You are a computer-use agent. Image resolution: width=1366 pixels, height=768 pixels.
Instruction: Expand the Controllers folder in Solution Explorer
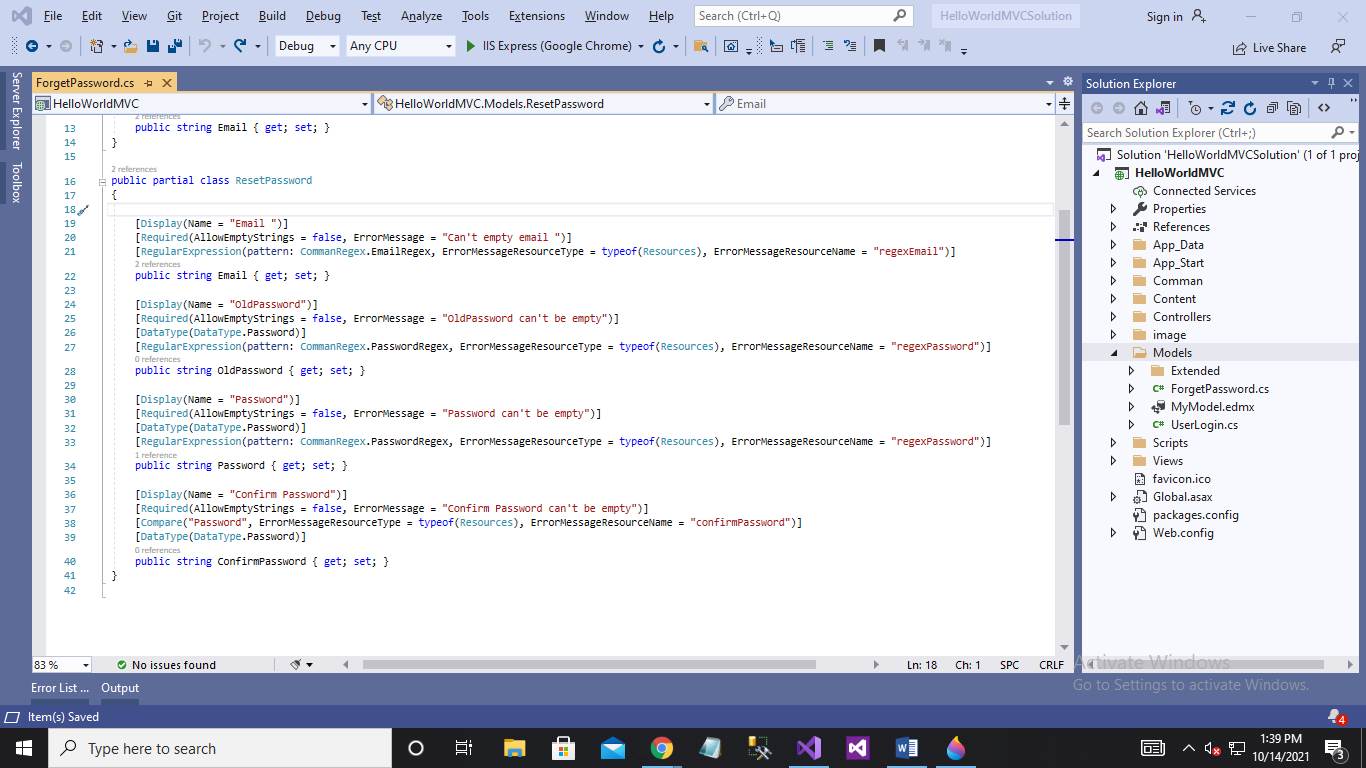click(1114, 317)
